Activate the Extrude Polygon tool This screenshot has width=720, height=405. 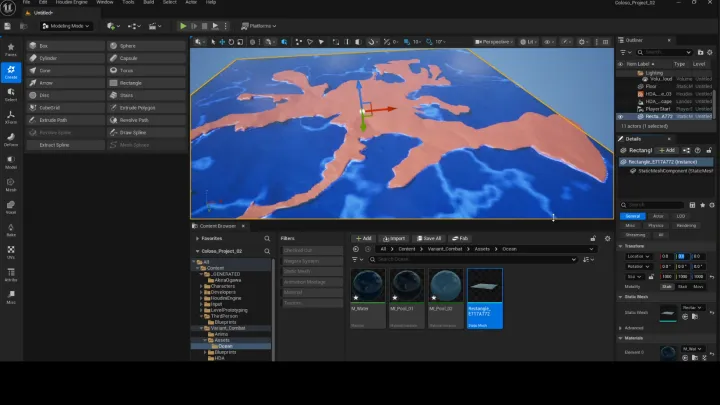click(x=146, y=108)
